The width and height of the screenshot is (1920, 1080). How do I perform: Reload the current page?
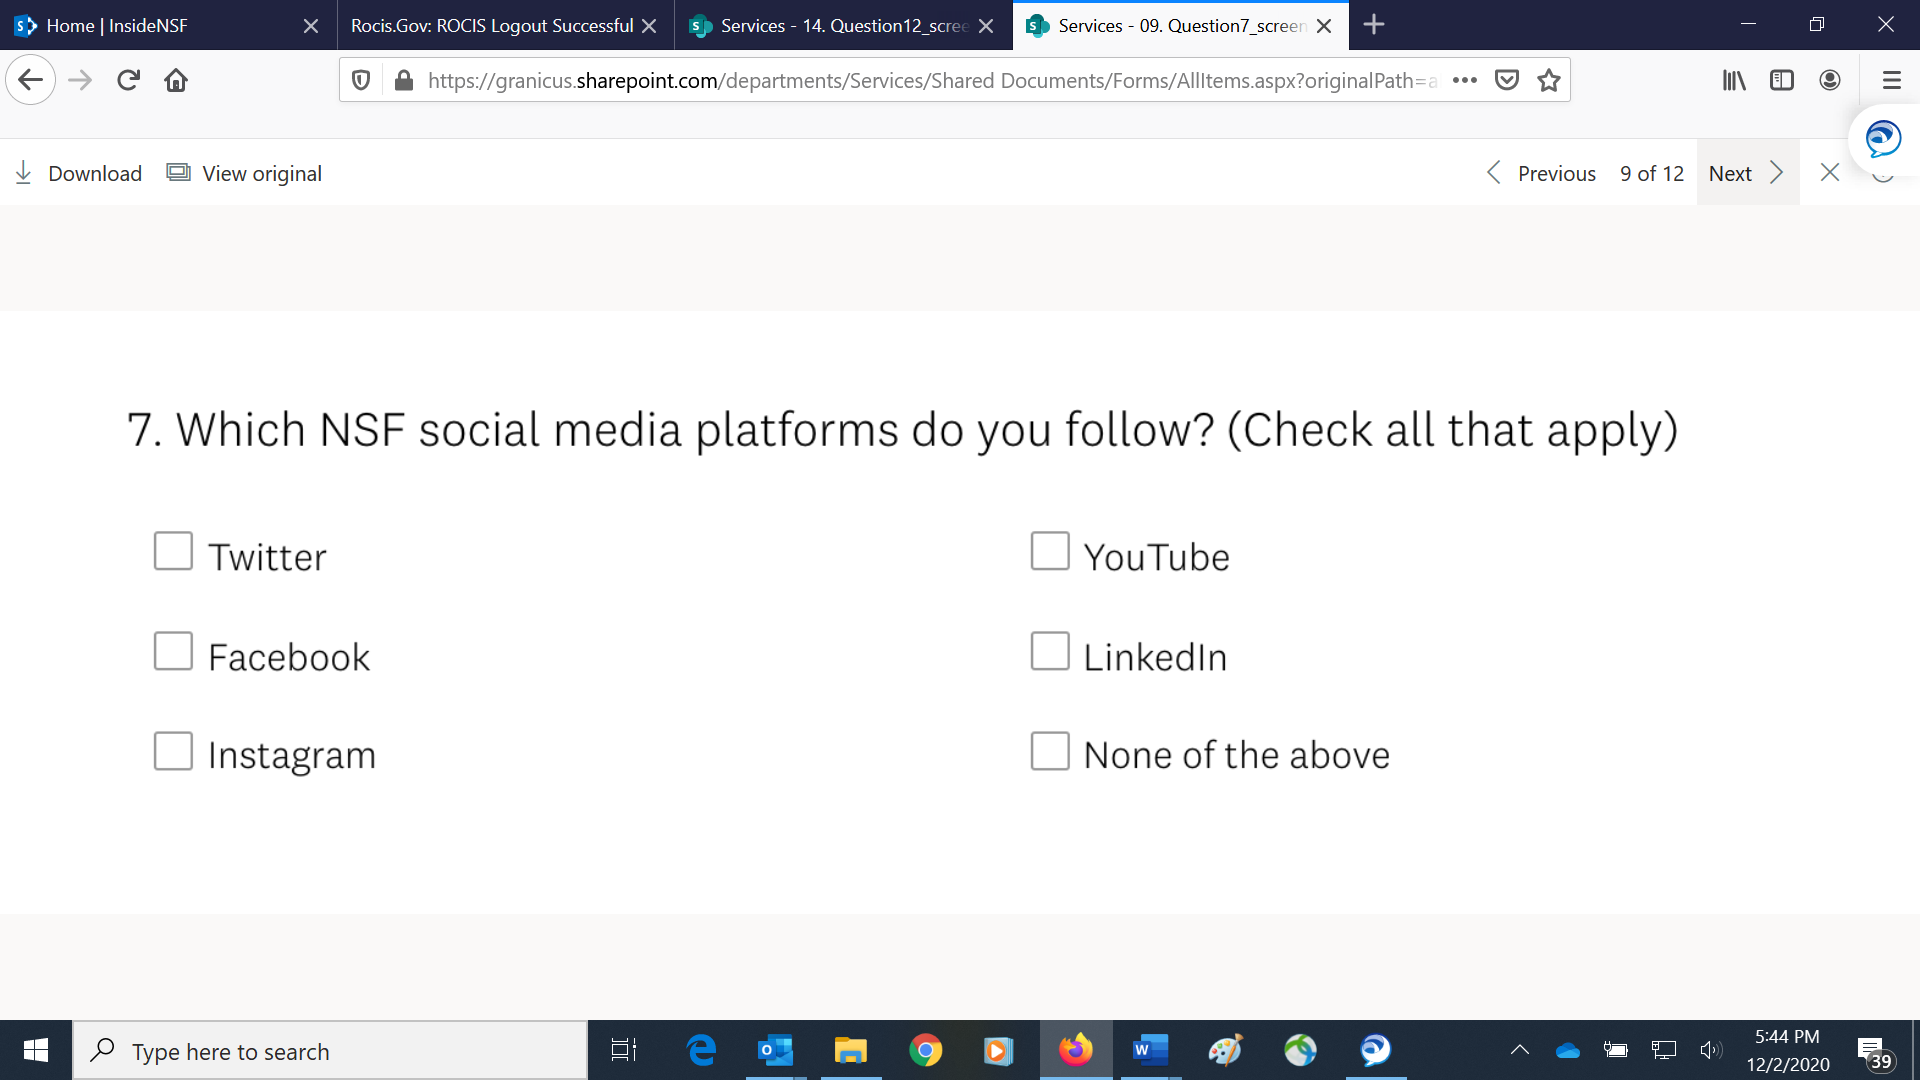tap(128, 80)
